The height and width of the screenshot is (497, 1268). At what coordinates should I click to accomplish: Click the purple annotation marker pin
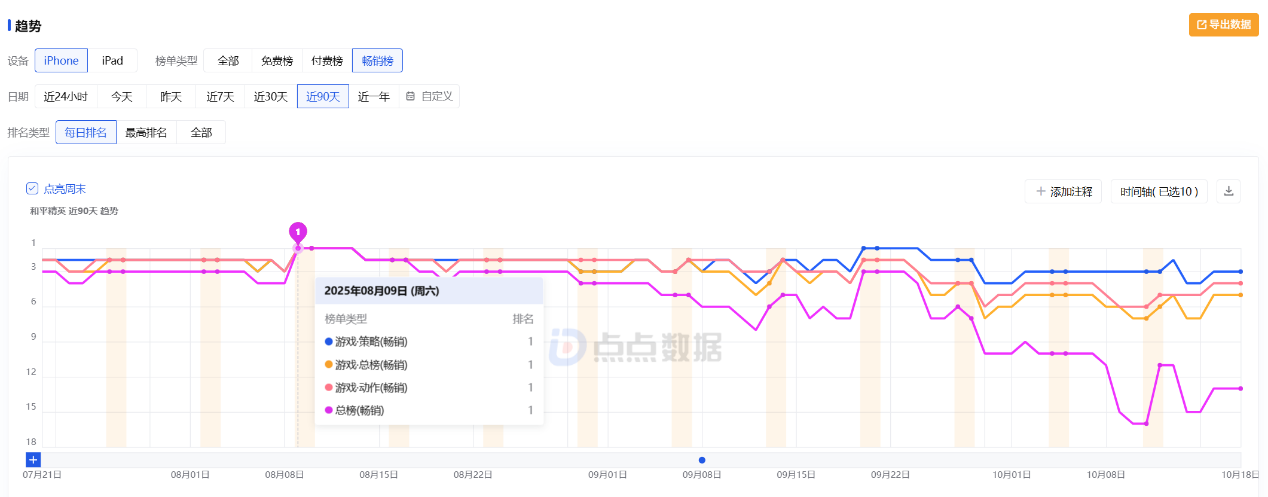(x=297, y=232)
